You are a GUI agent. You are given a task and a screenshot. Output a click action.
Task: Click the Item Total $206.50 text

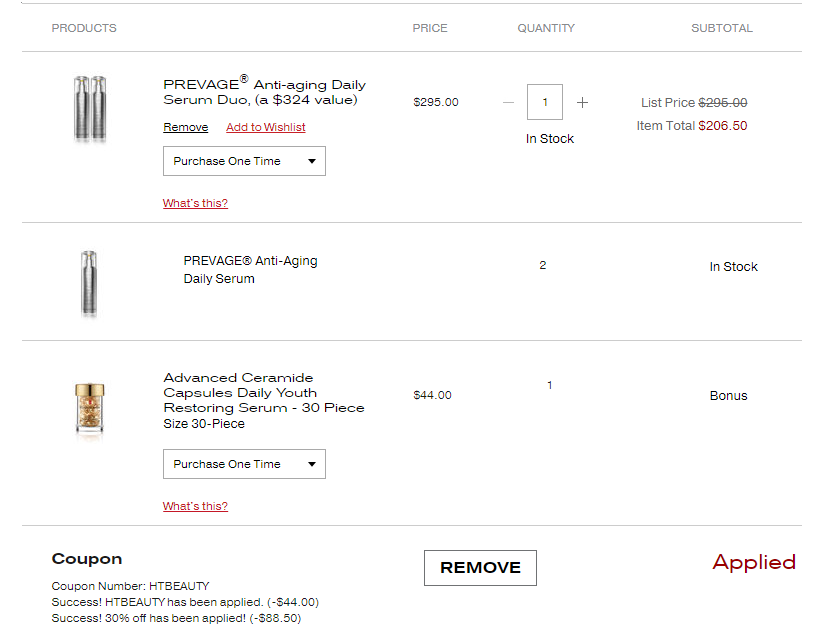pos(692,126)
